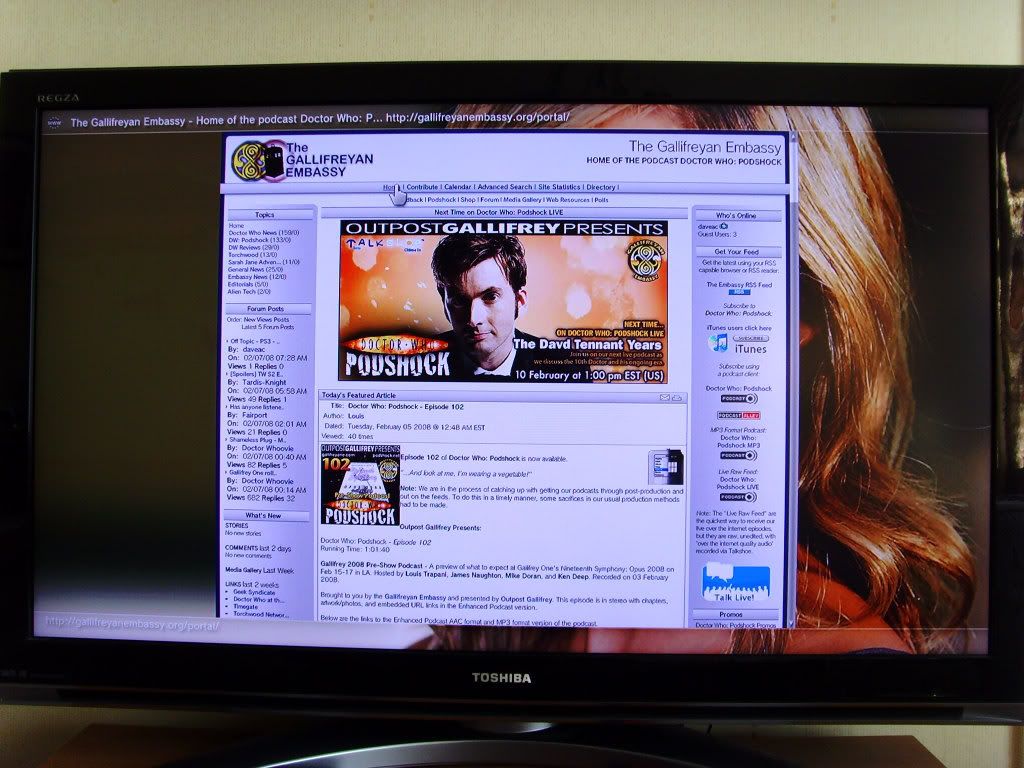
Task: Open the Shop link in the secondary navigation
Action: coord(468,200)
